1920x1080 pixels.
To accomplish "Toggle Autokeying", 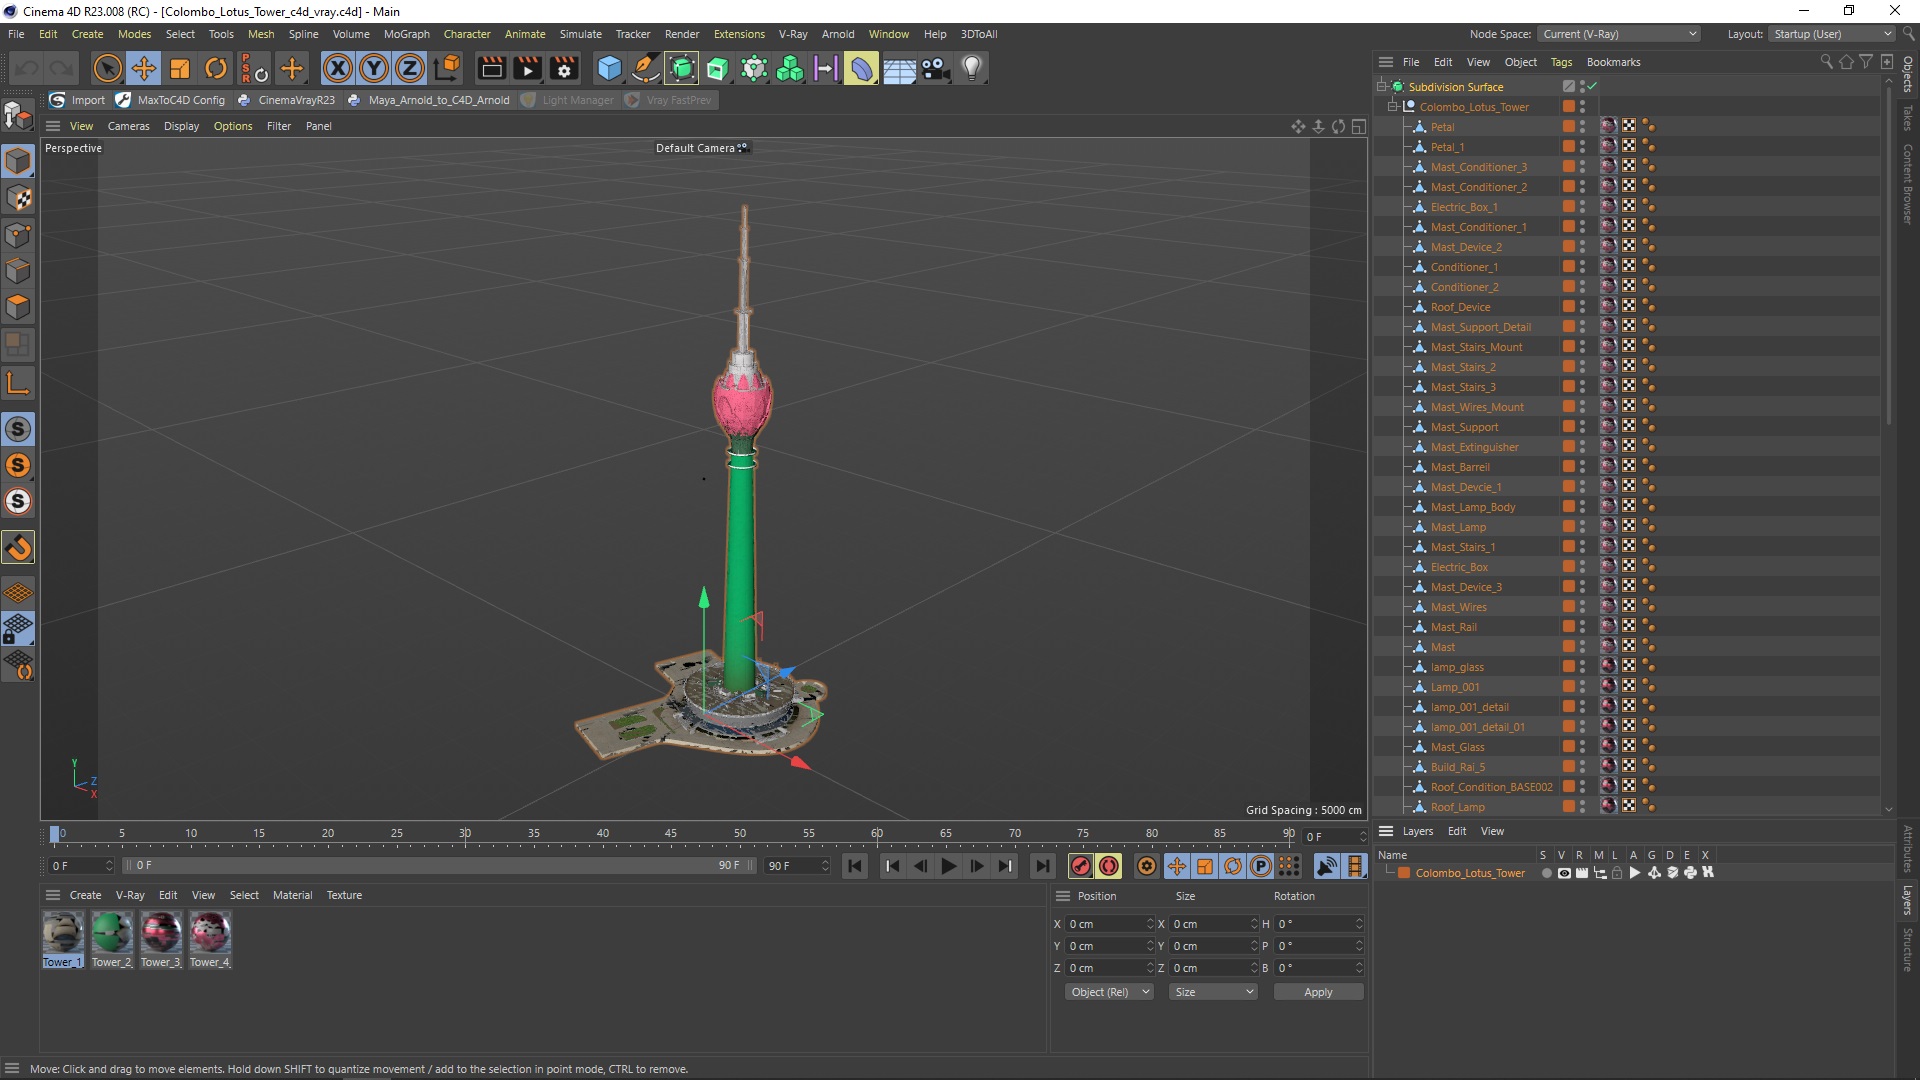I will click(x=1109, y=866).
